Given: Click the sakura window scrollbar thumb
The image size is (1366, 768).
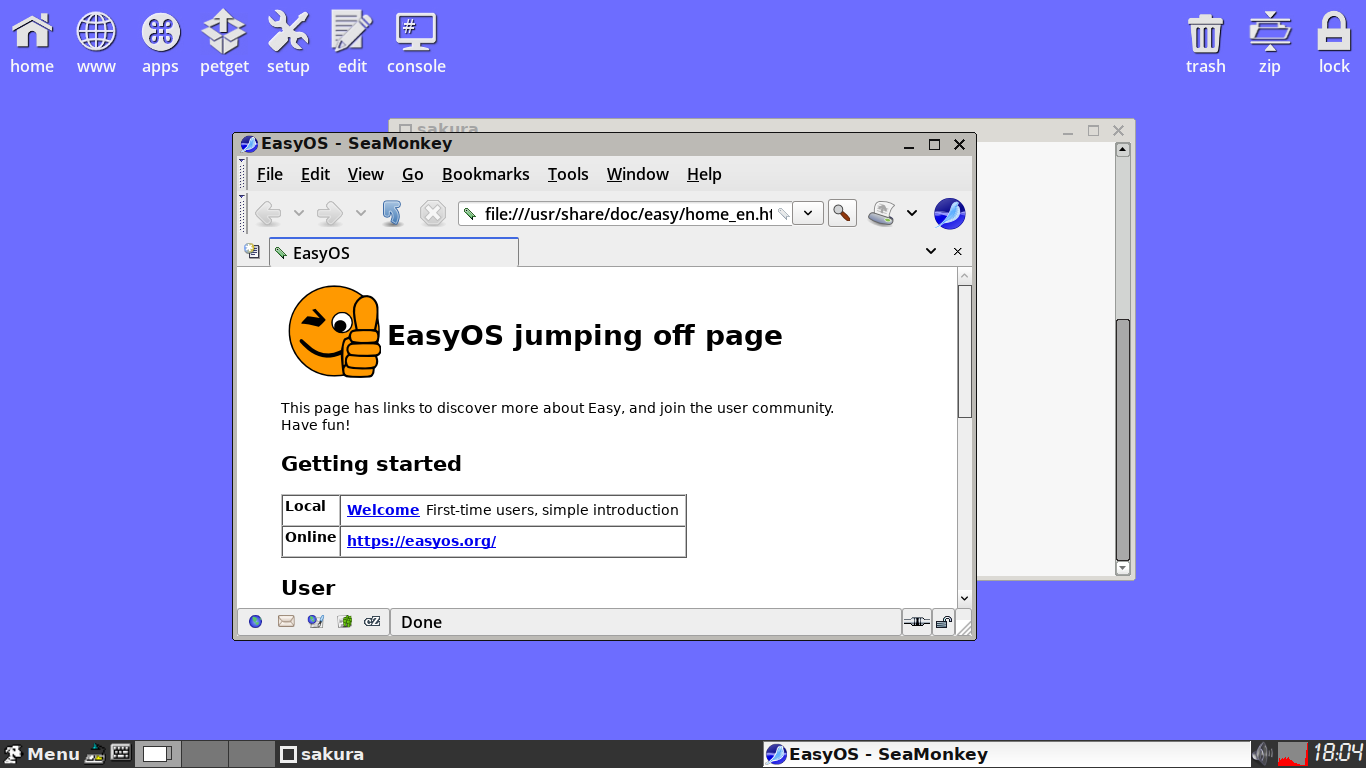Looking at the screenshot, I should (1123, 440).
